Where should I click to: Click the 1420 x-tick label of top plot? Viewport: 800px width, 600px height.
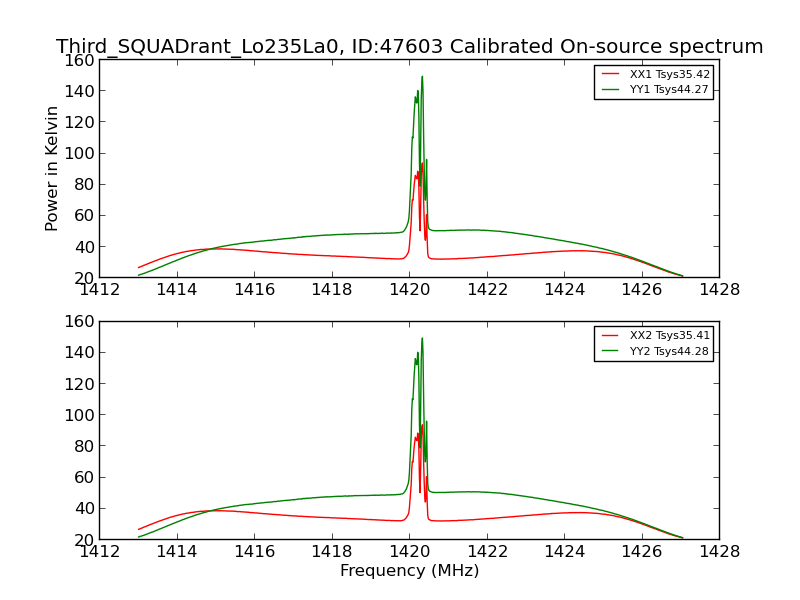coord(410,290)
